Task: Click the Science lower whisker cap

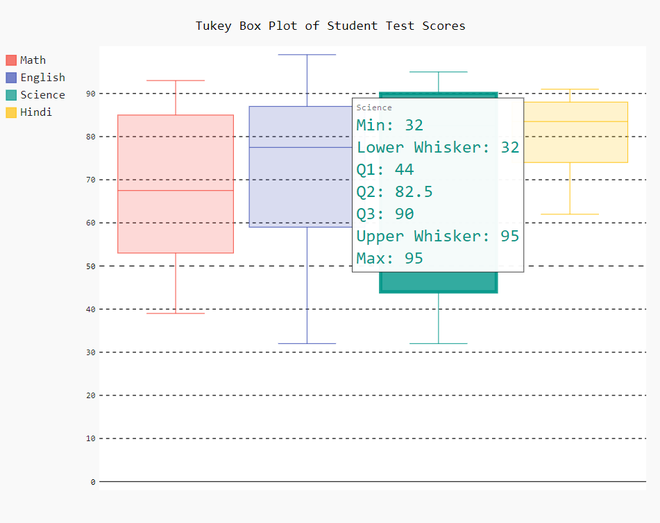Action: pyautogui.click(x=438, y=344)
